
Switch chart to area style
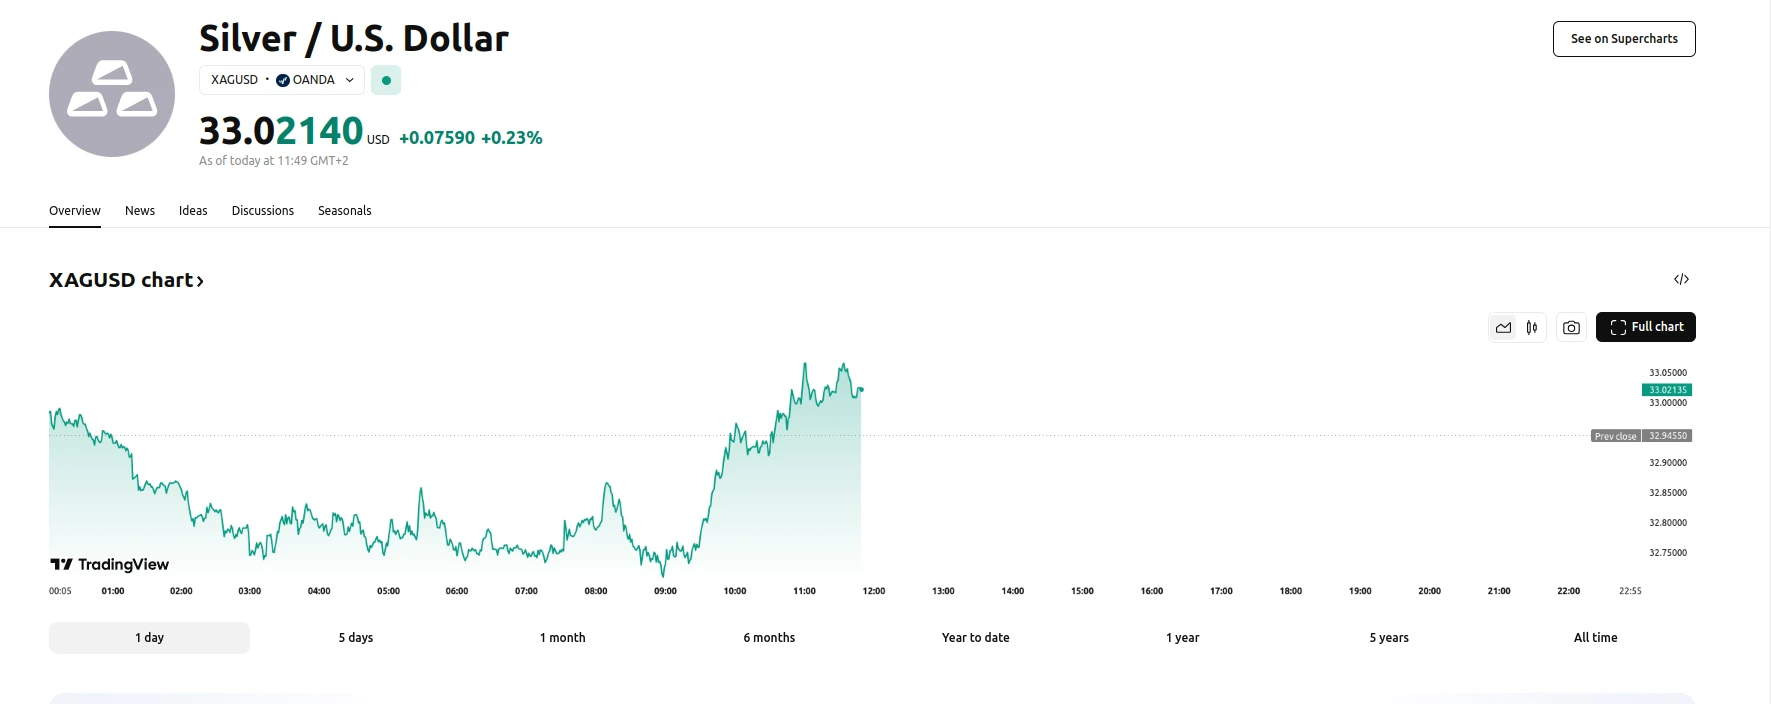click(x=1503, y=328)
